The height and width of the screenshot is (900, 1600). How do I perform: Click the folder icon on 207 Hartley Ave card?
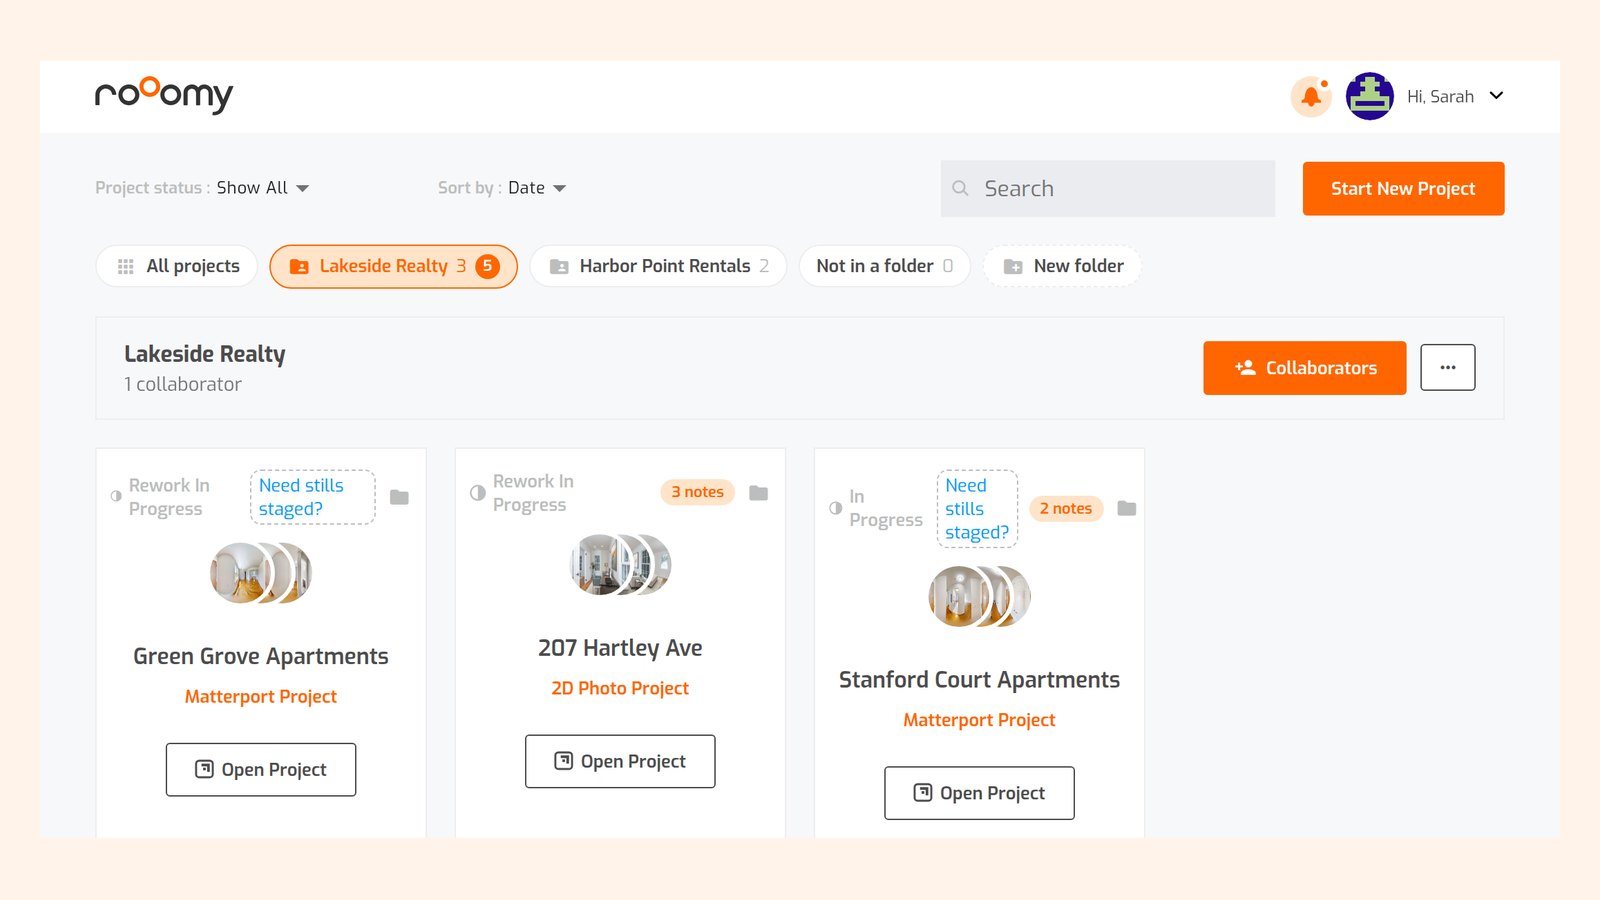point(759,493)
